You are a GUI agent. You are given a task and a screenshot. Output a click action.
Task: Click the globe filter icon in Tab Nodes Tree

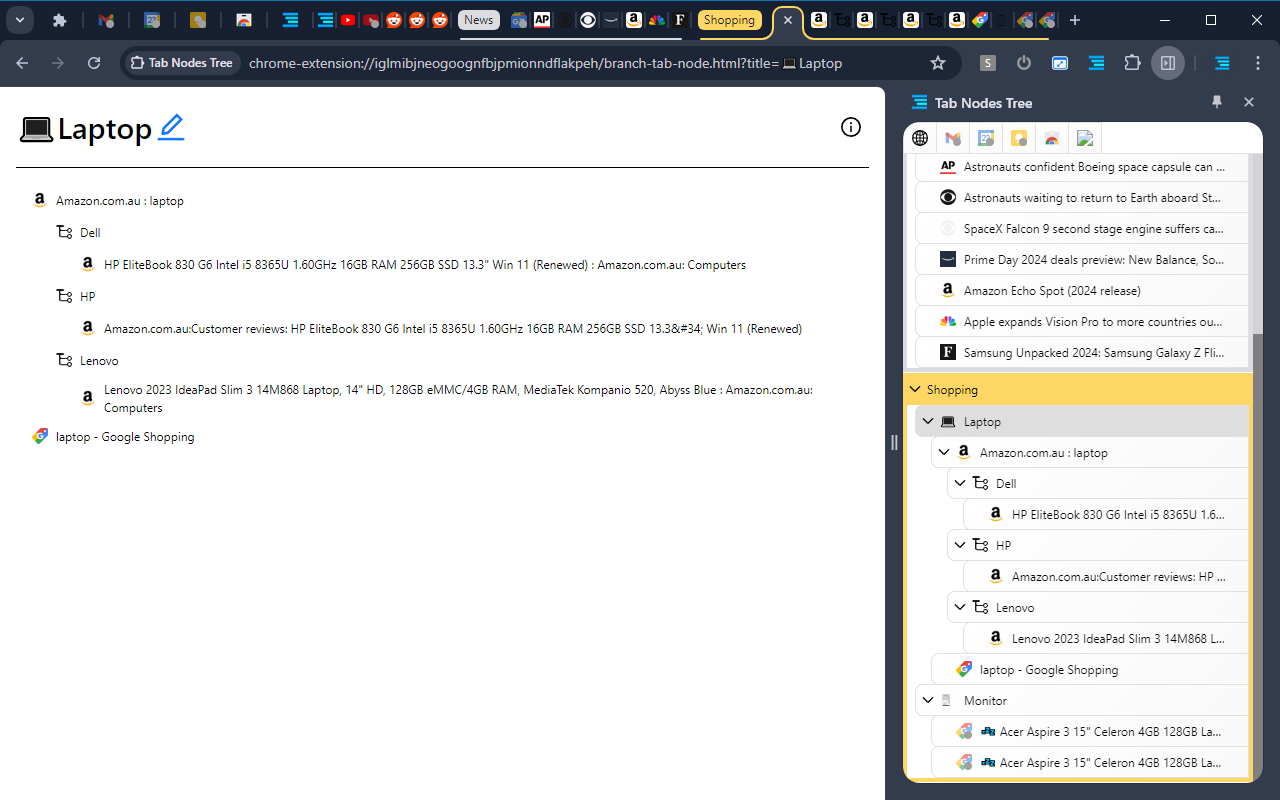[x=919, y=137]
